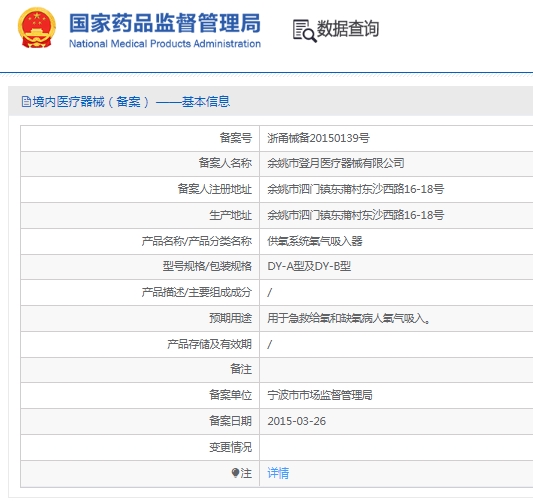Click the 备案人注册地址 row label
The image size is (533, 501).
tap(214, 189)
